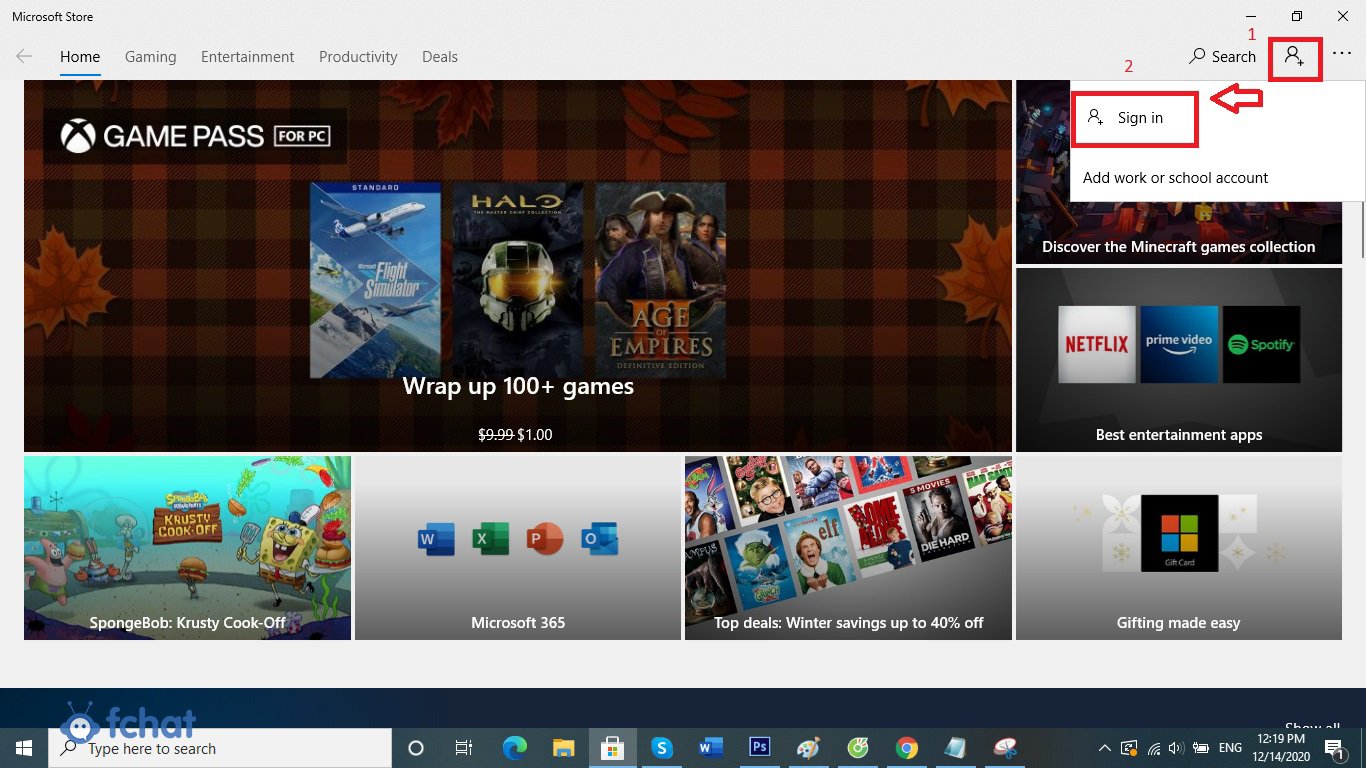Switch to the Gaming tab
Screen dimensions: 1366x768
[150, 57]
